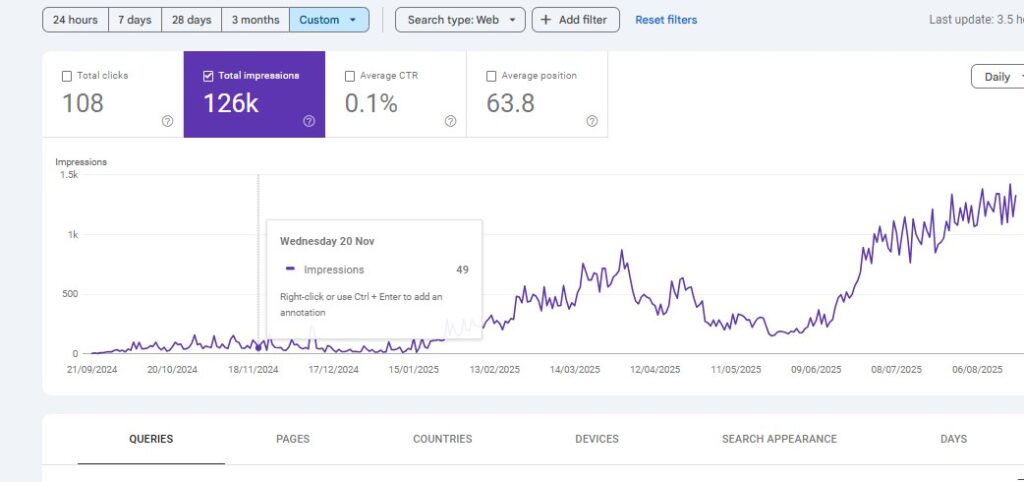
Task: Open help icon on Average CTR card
Action: pyautogui.click(x=451, y=121)
